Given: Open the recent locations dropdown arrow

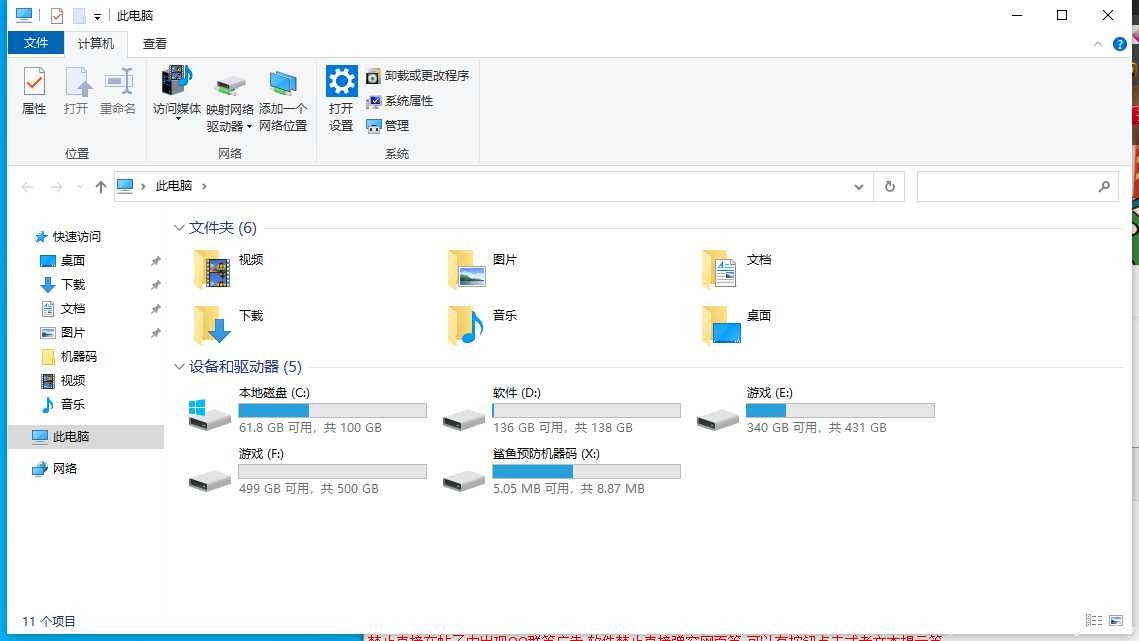Looking at the screenshot, I should coord(80,187).
